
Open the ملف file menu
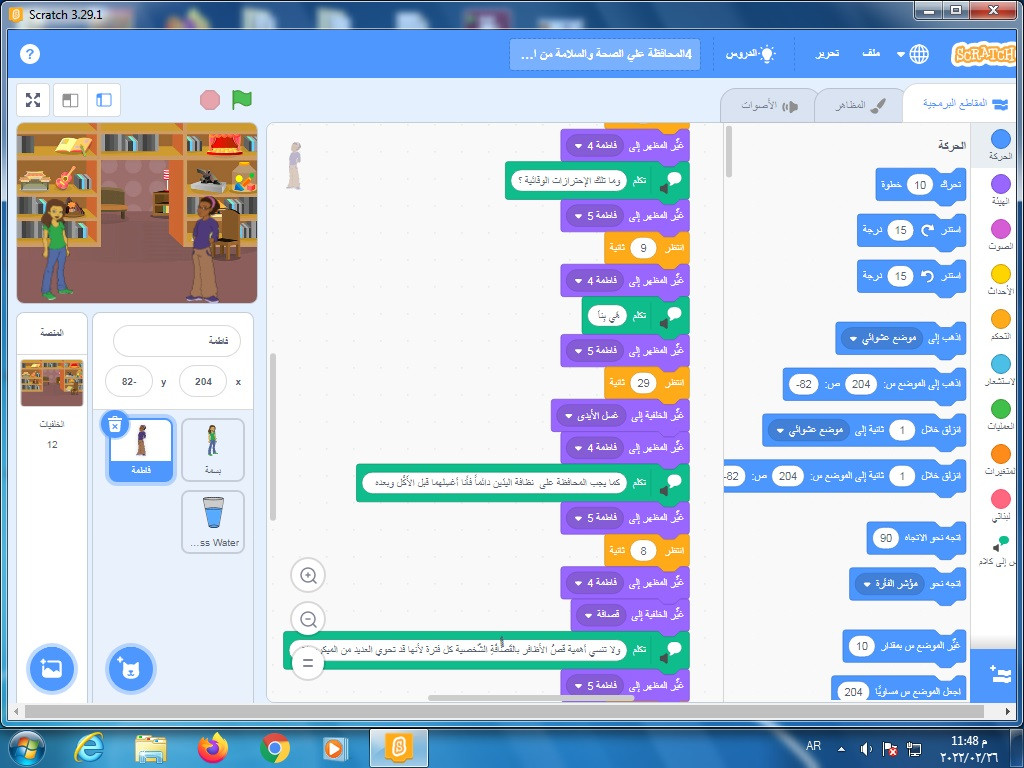tap(871, 54)
